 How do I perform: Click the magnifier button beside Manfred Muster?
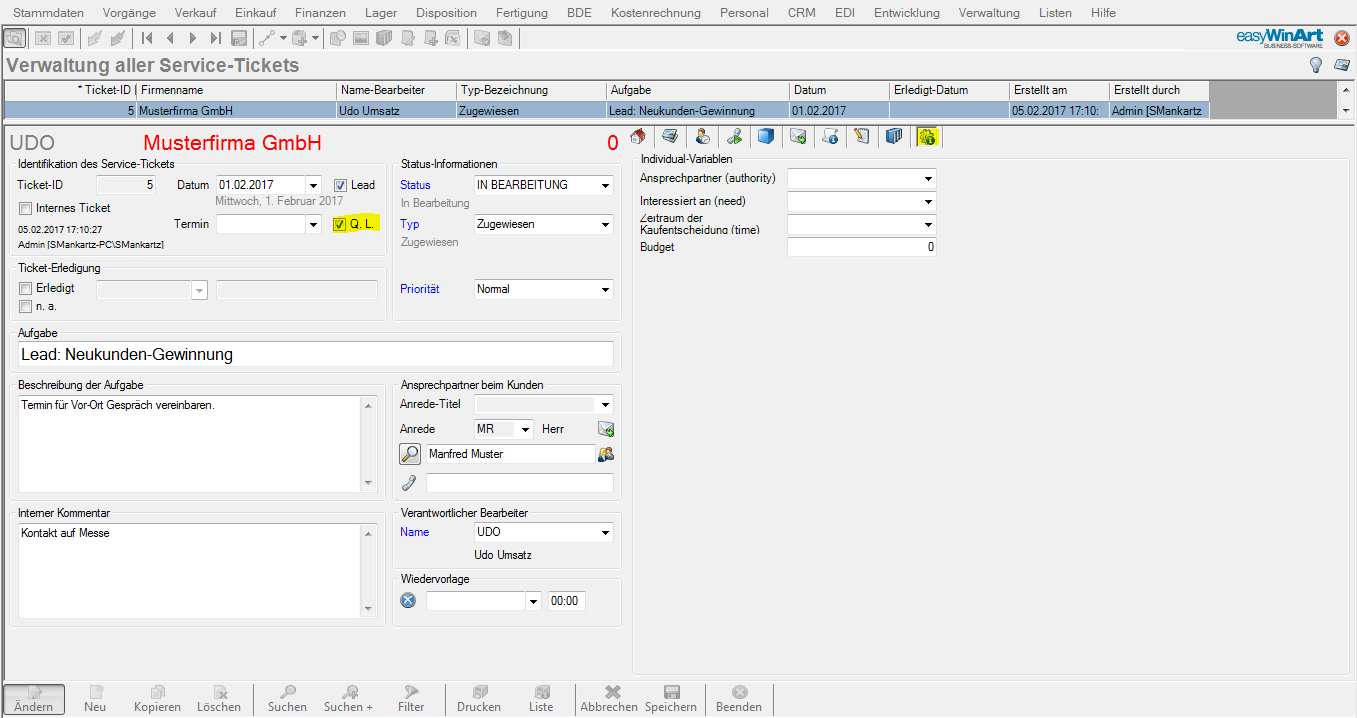pyautogui.click(x=410, y=454)
